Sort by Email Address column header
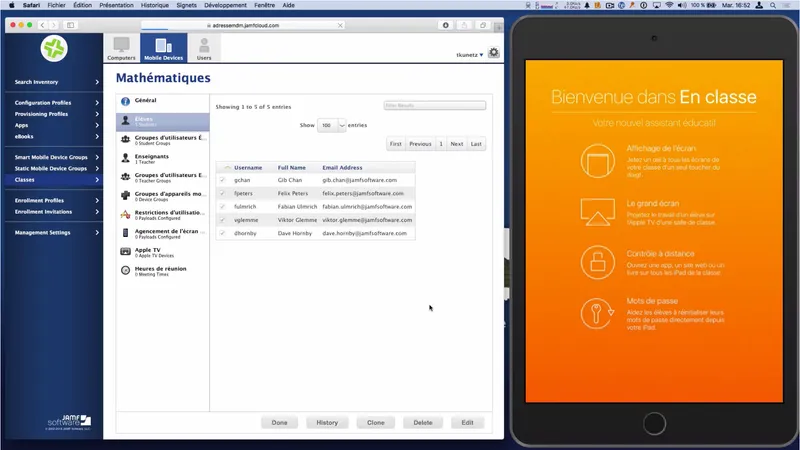 (342, 167)
